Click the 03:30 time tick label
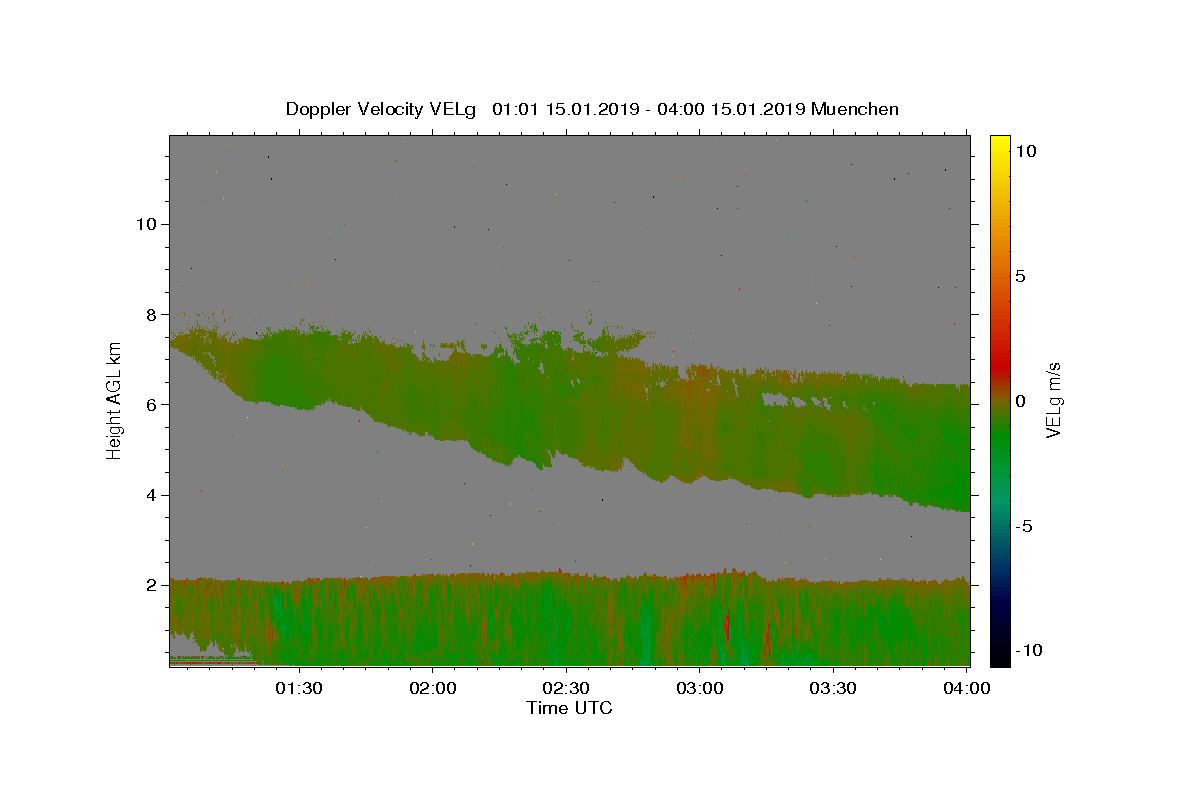Viewport: 1200px width, 800px height. coord(833,688)
